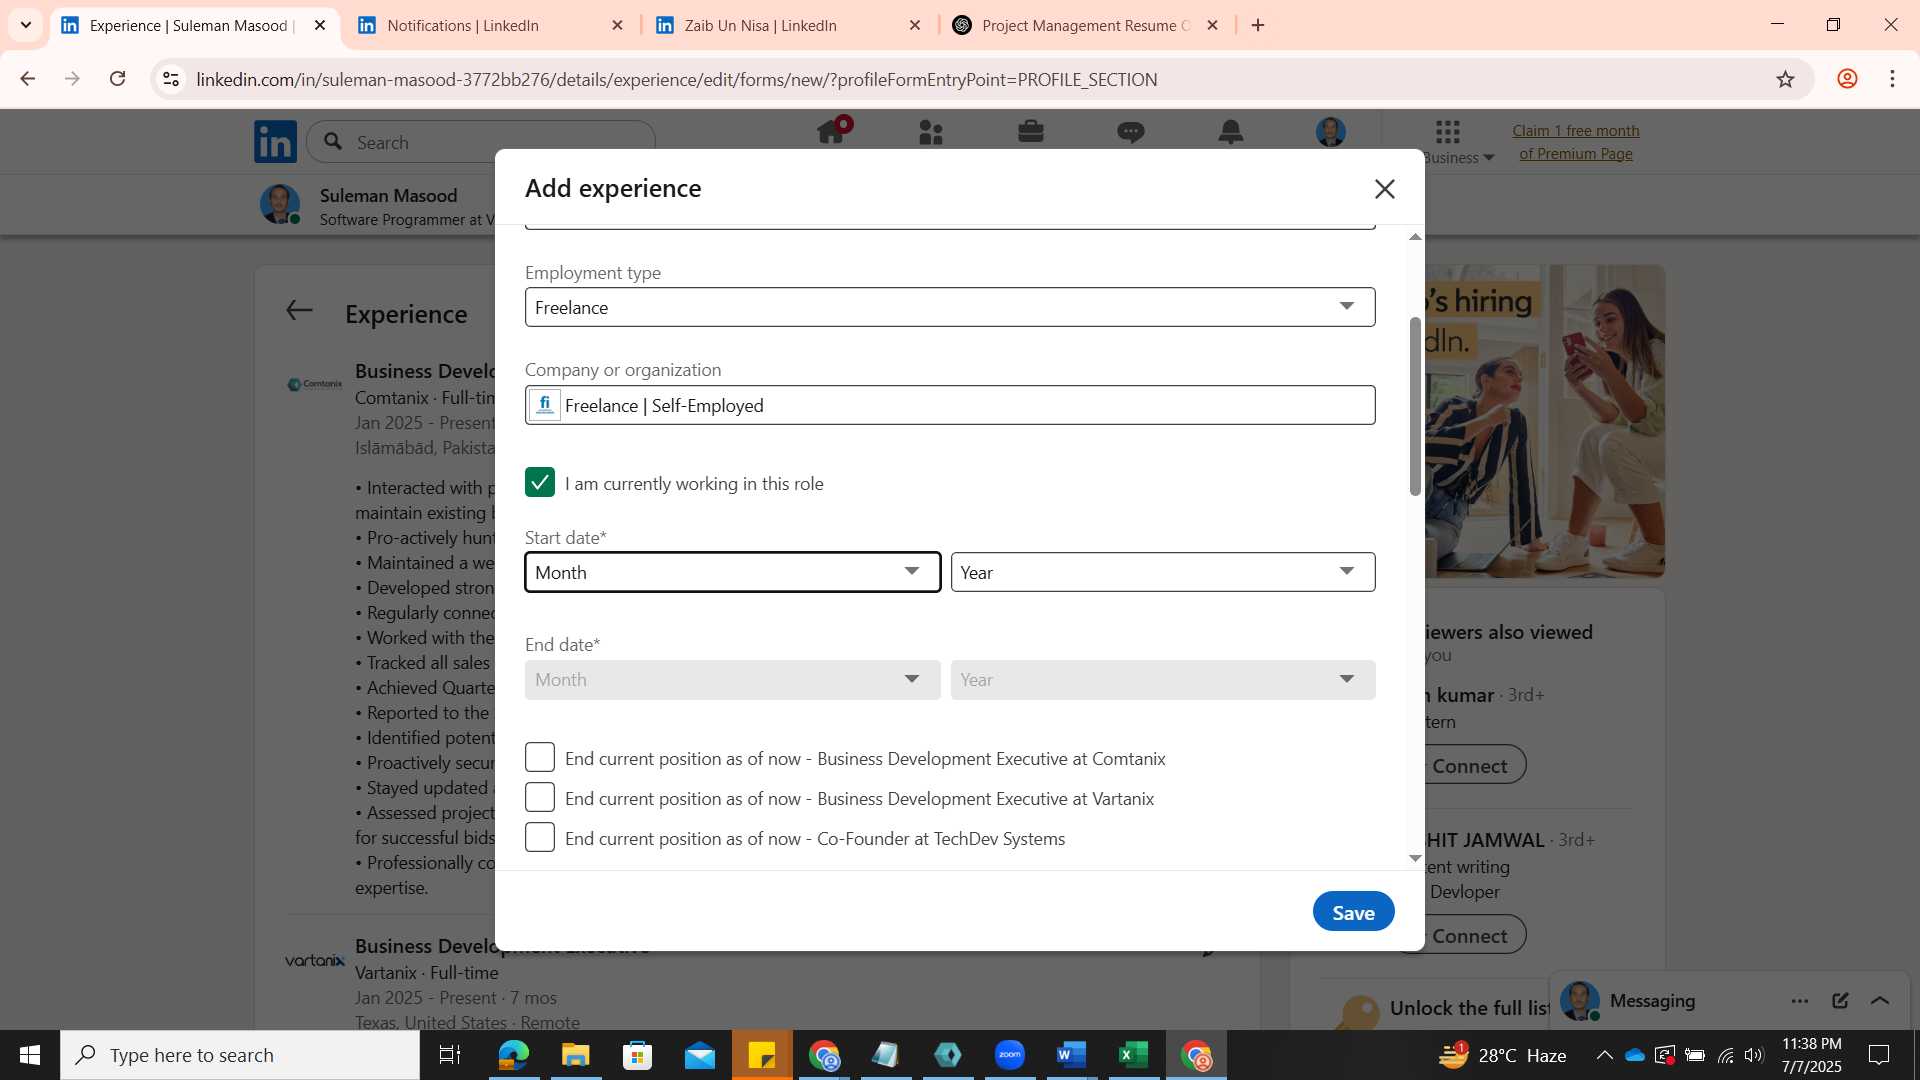Compose new message icon in Messaging
This screenshot has width=1920, height=1080.
tap(1840, 1001)
